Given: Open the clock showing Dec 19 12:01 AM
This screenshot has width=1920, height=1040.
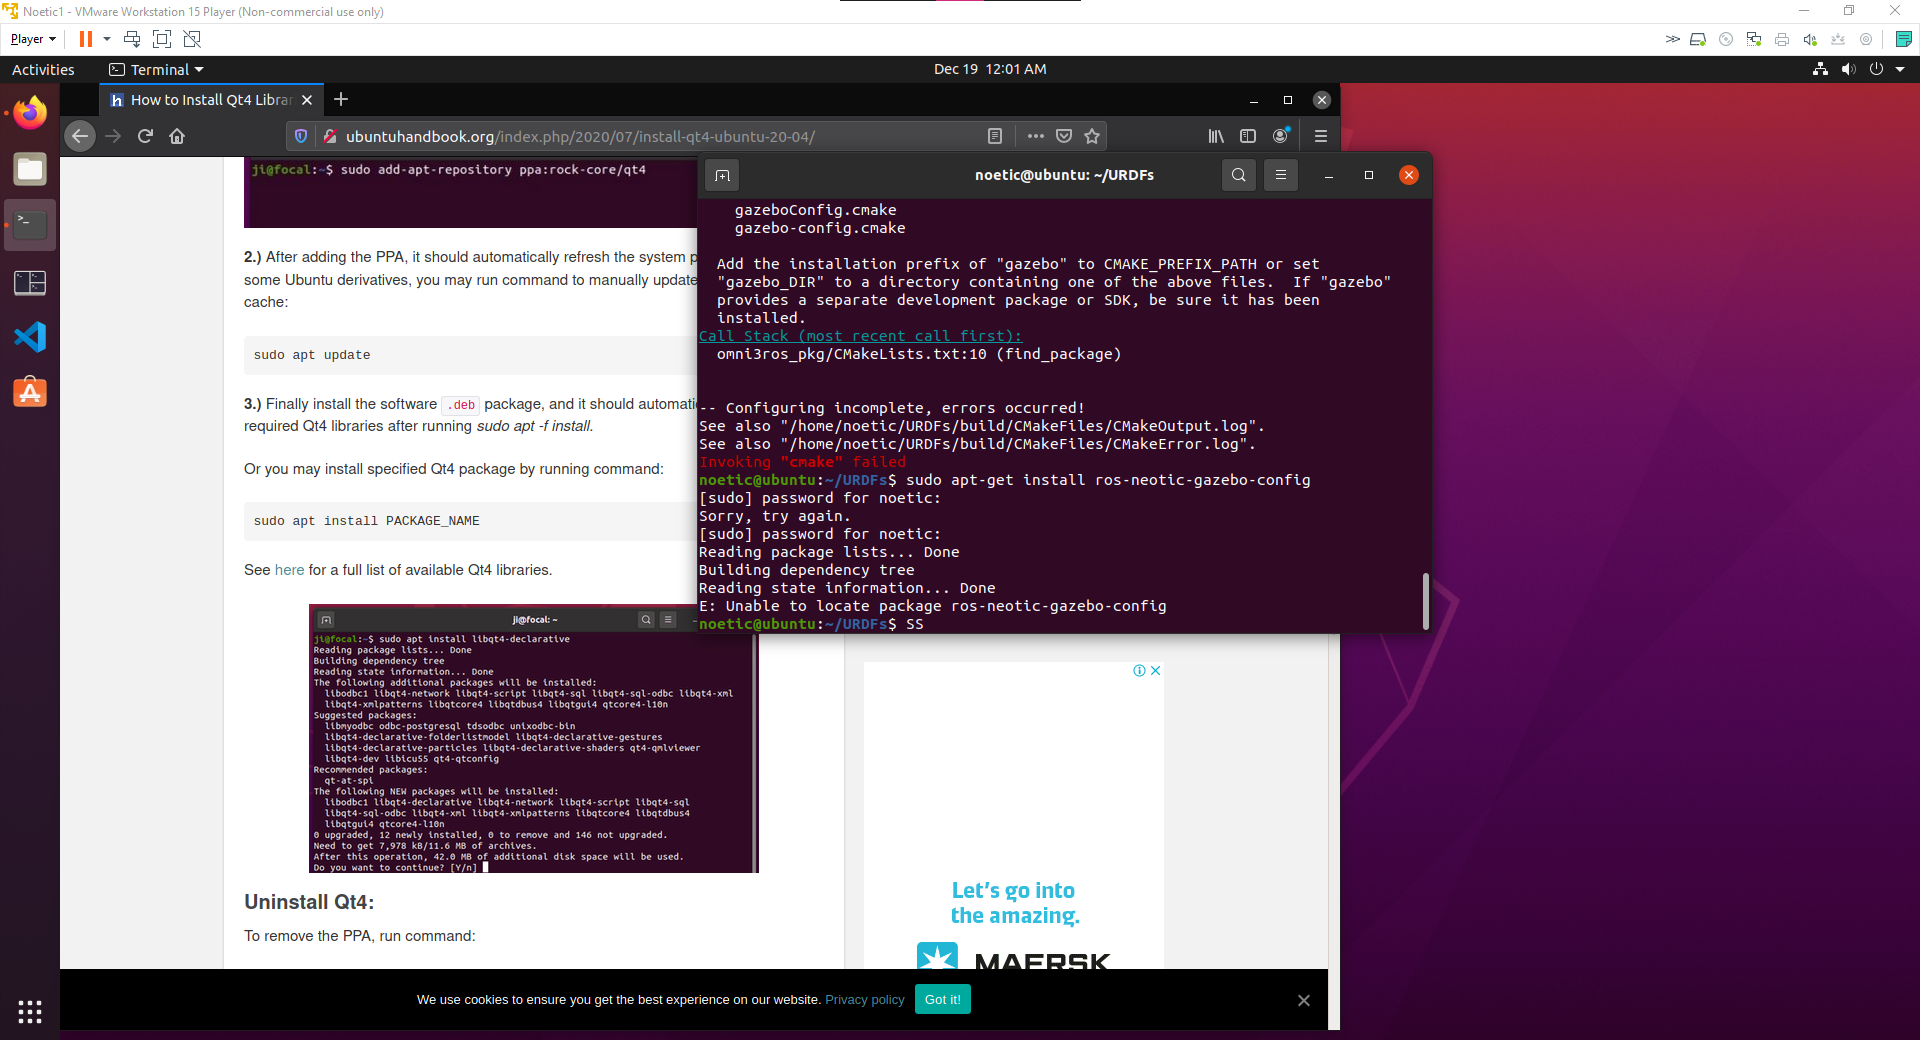Looking at the screenshot, I should coord(990,69).
